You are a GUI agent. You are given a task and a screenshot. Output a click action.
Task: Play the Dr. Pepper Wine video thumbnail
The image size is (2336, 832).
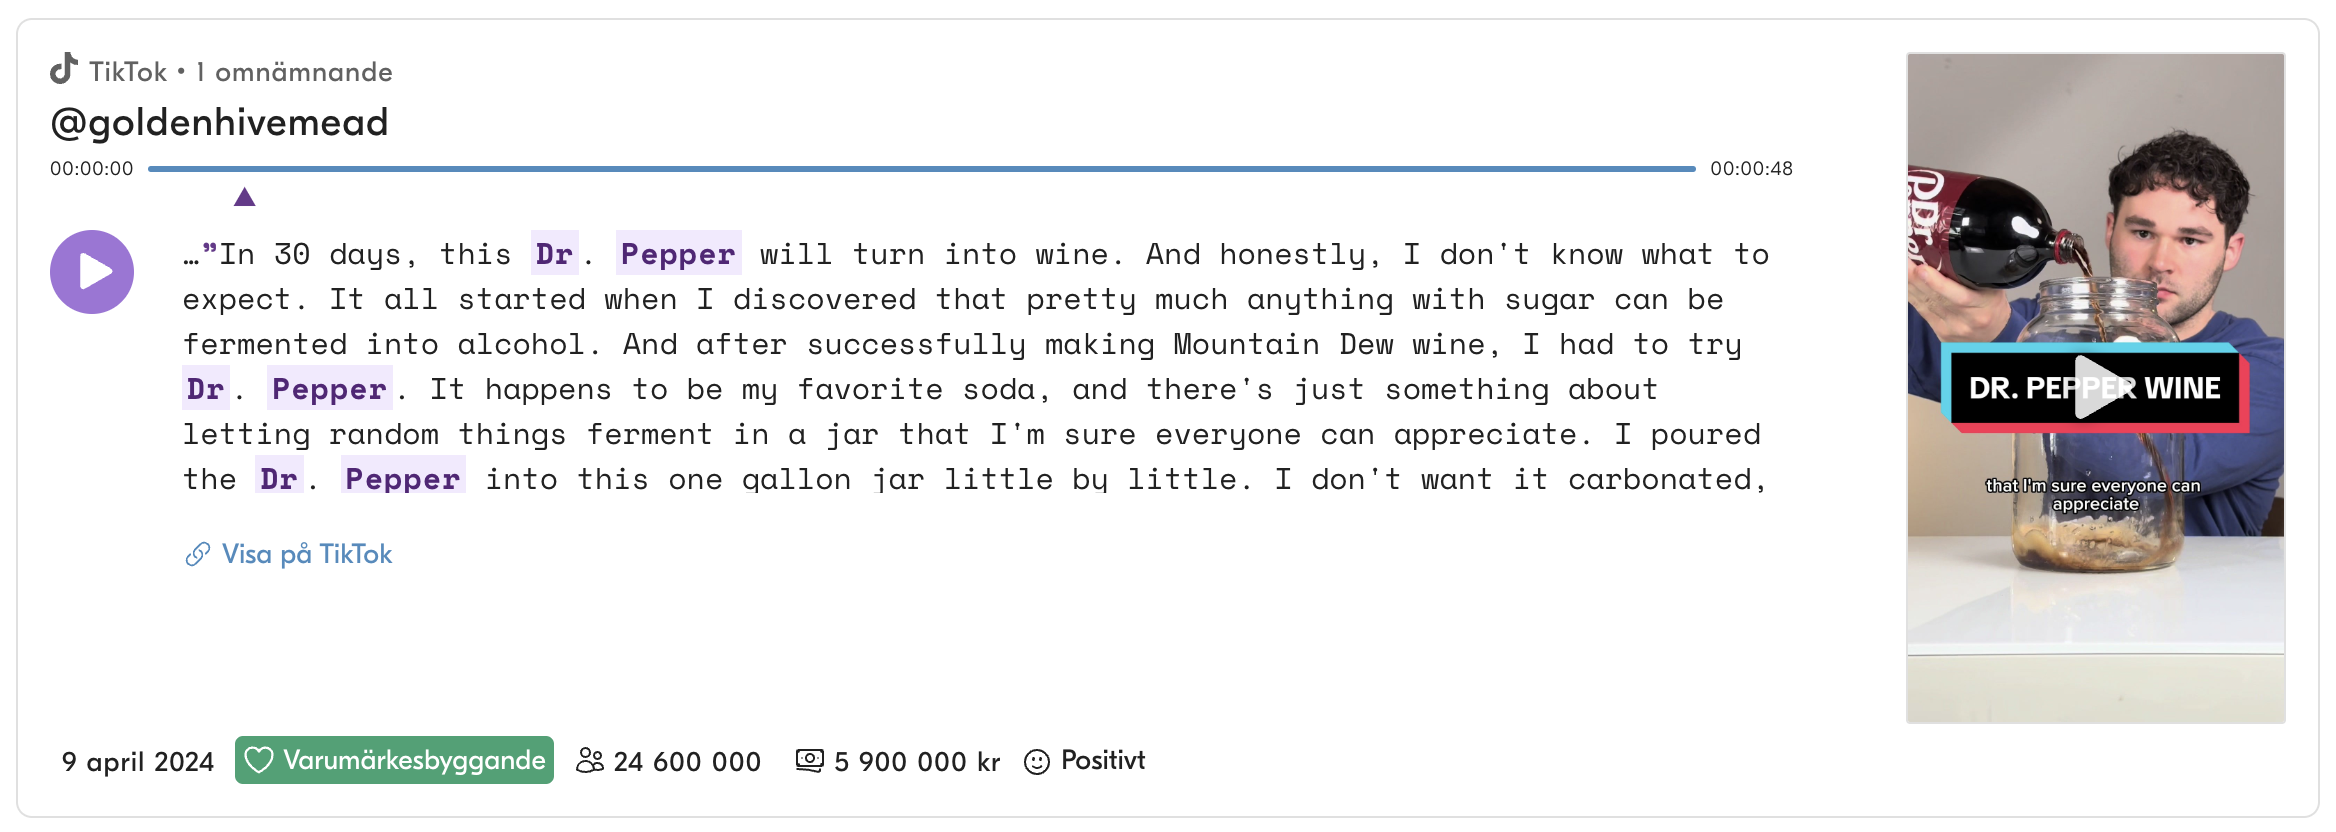tap(2096, 388)
